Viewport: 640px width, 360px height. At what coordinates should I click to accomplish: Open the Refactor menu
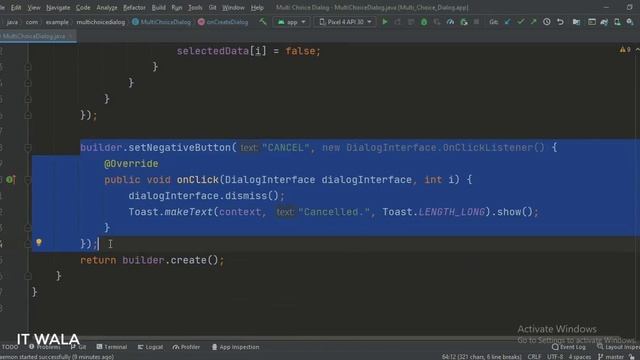click(134, 7)
